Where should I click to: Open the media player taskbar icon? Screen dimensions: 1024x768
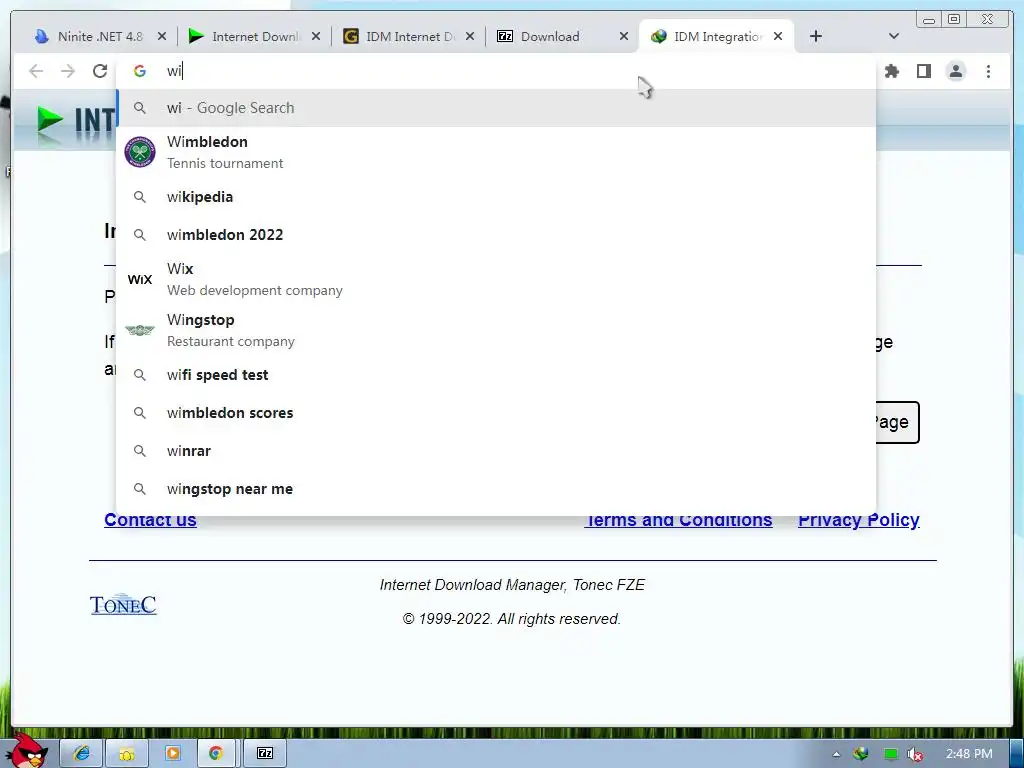pos(172,753)
